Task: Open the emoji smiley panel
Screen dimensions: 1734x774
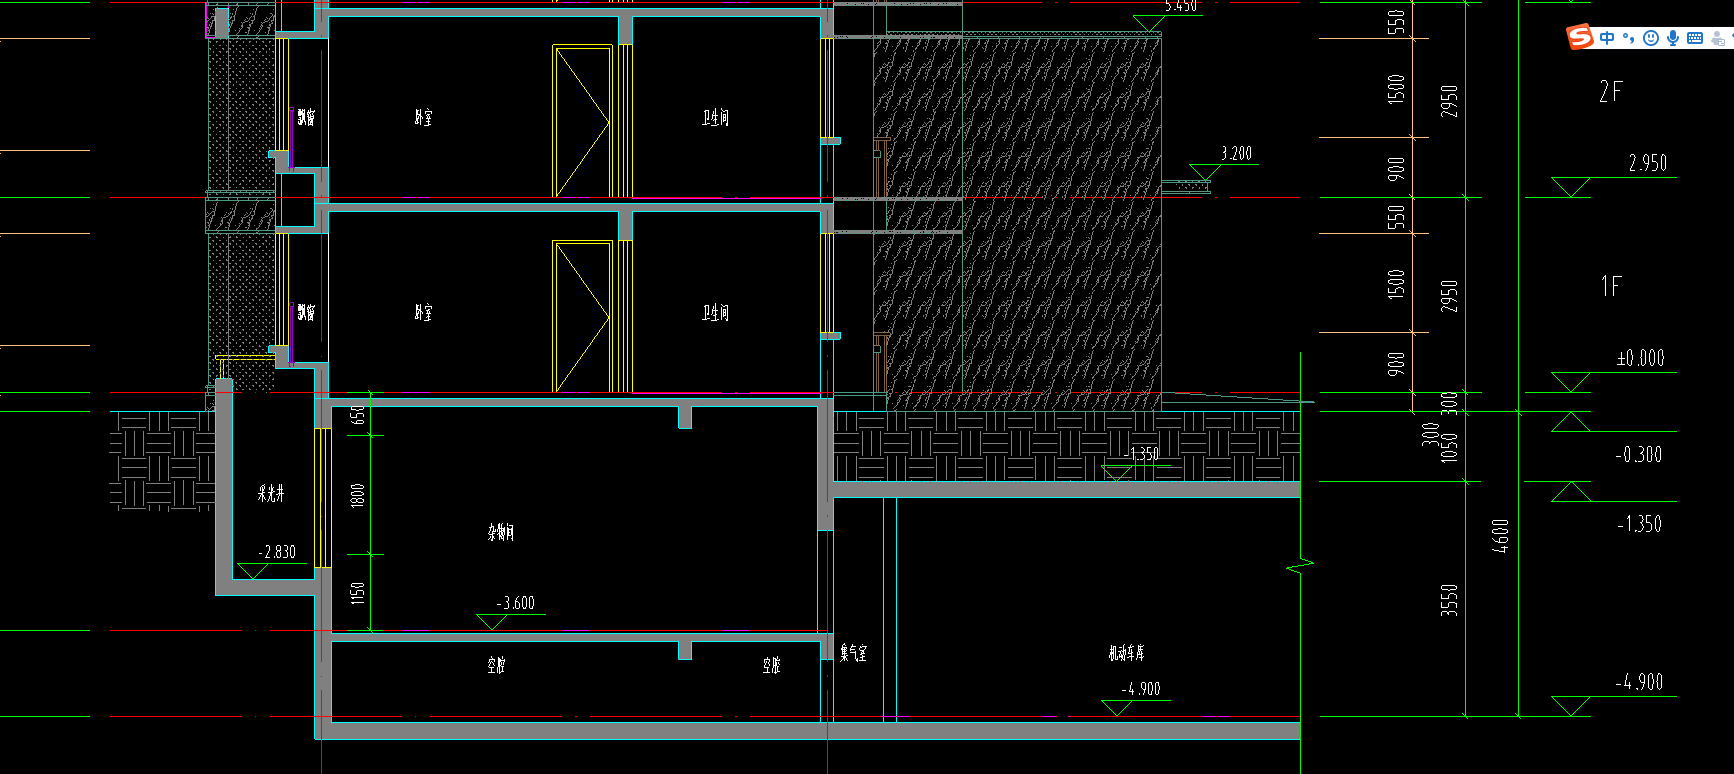Action: click(1651, 38)
